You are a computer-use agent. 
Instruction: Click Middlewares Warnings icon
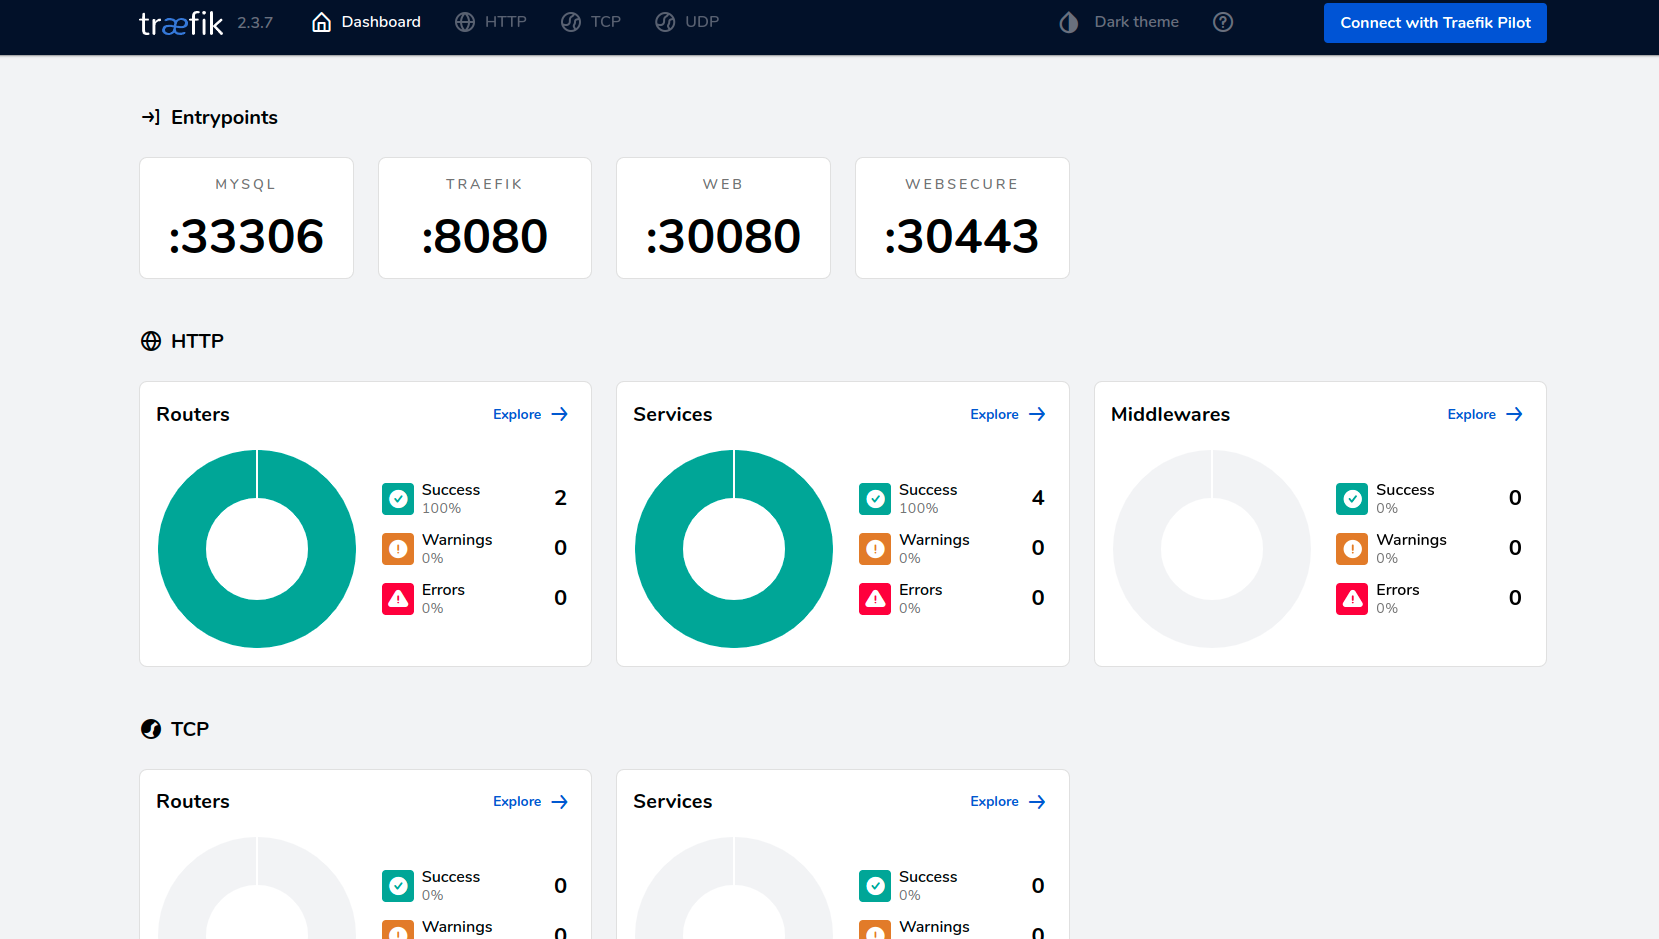1352,548
